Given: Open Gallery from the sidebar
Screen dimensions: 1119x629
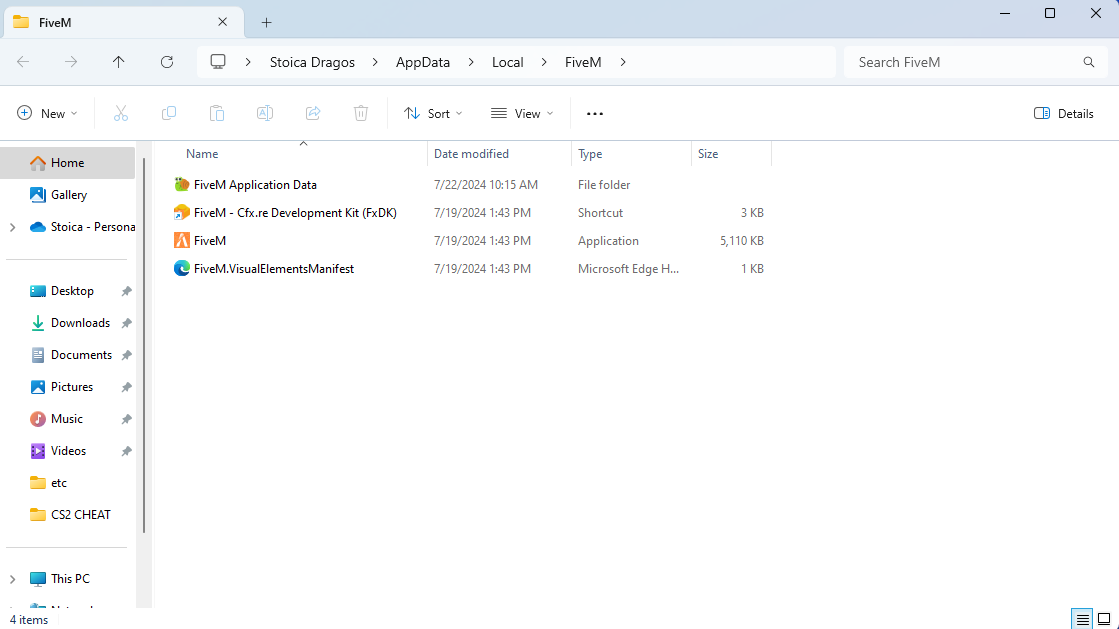Looking at the screenshot, I should (68, 194).
